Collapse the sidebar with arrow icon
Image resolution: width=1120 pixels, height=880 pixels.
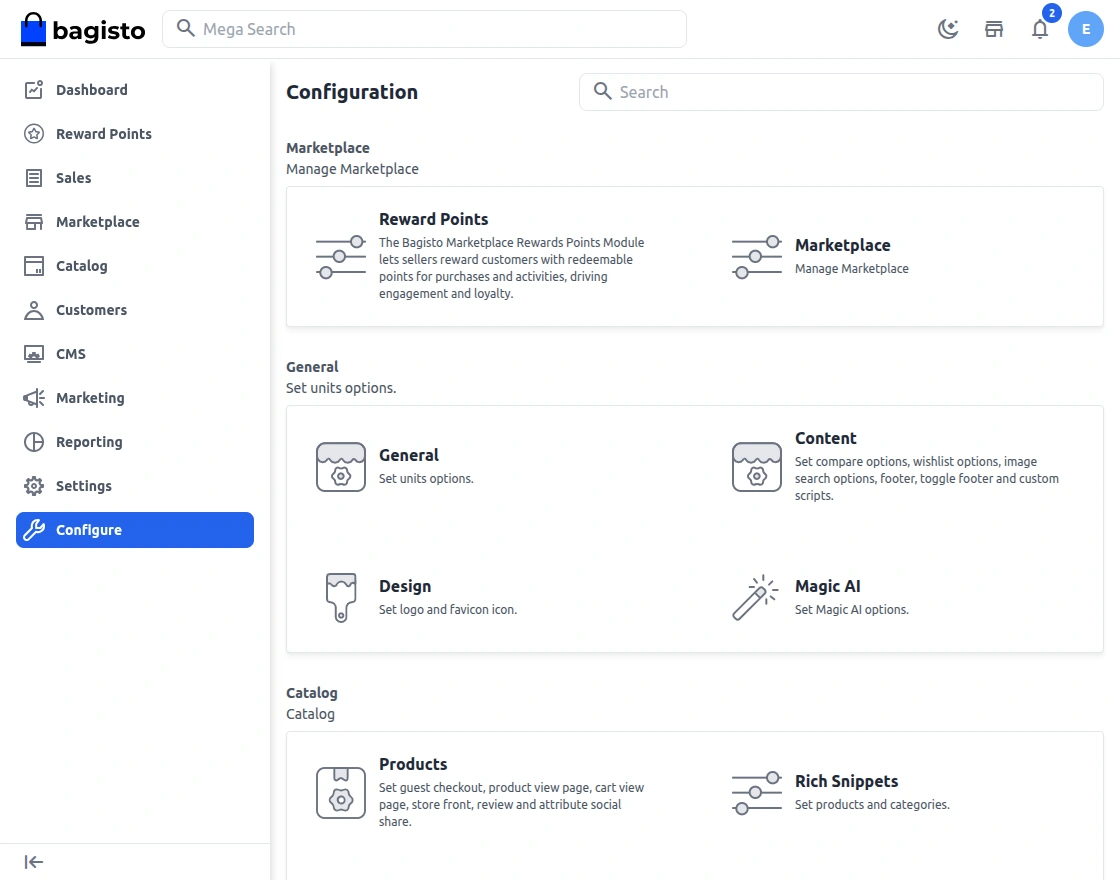[34, 862]
